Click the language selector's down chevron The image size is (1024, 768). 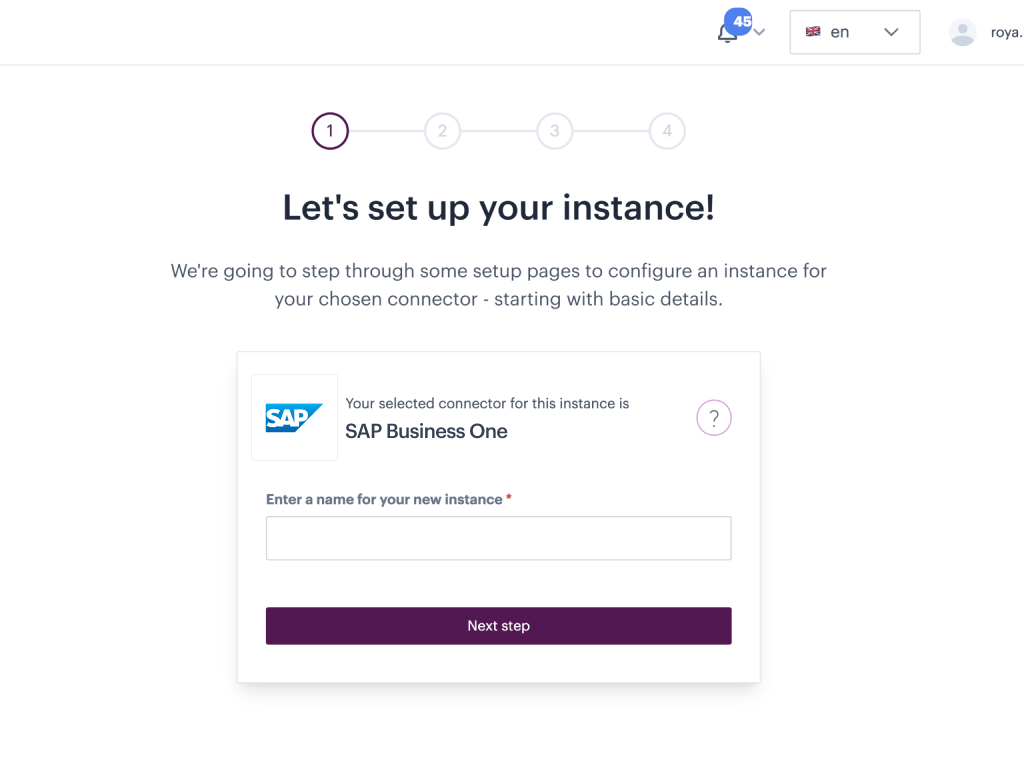[x=891, y=32]
